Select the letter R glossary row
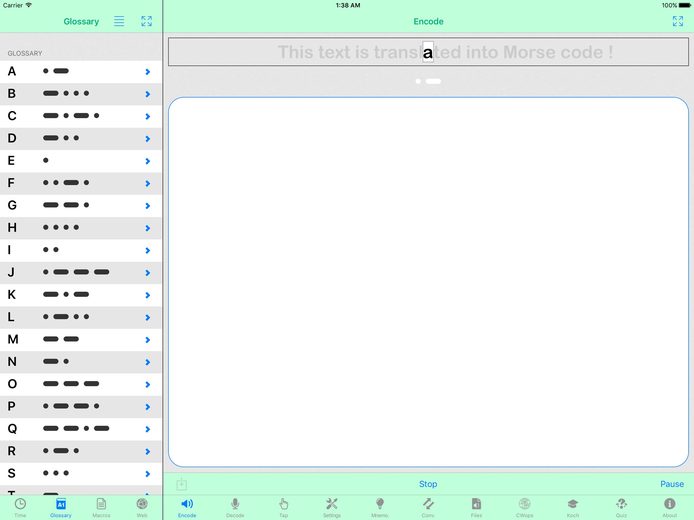The image size is (694, 520). 81,451
